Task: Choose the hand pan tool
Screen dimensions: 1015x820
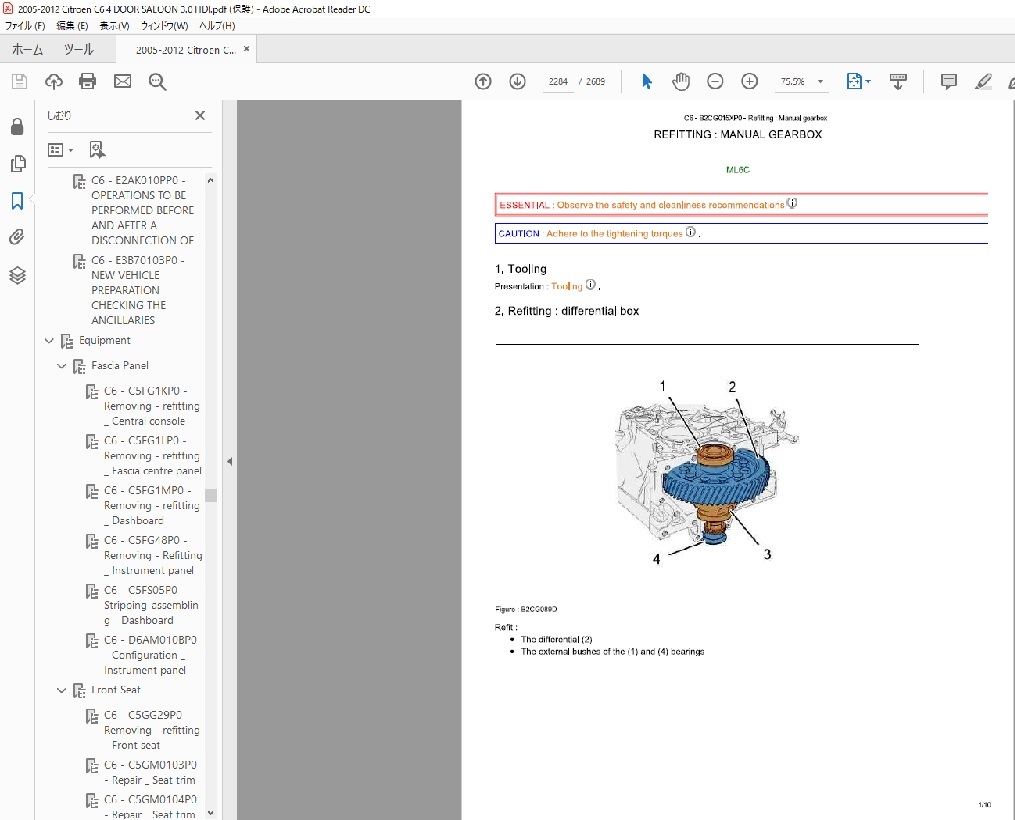Action: pos(681,81)
